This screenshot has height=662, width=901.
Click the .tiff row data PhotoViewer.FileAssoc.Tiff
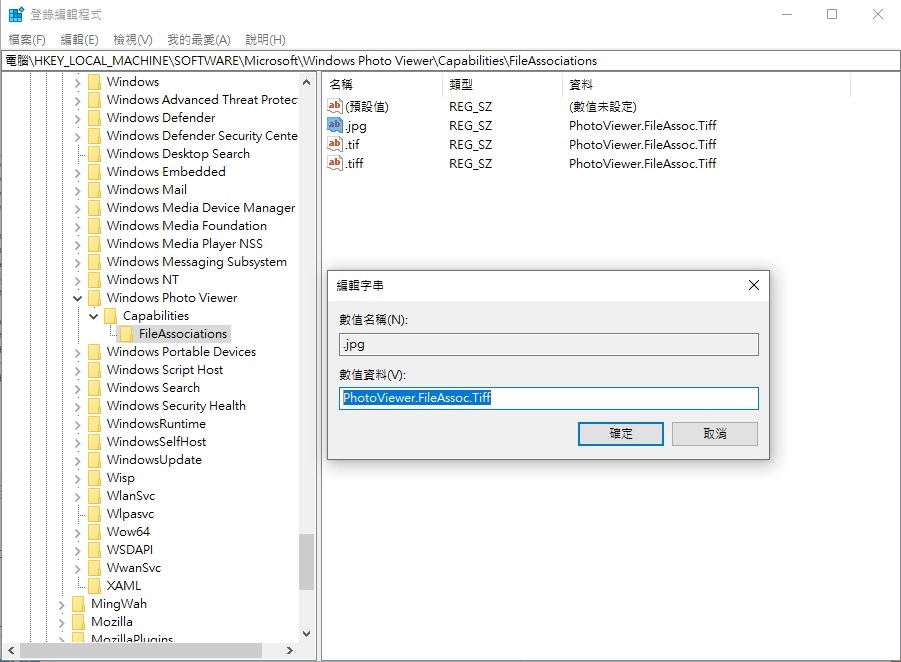point(642,163)
